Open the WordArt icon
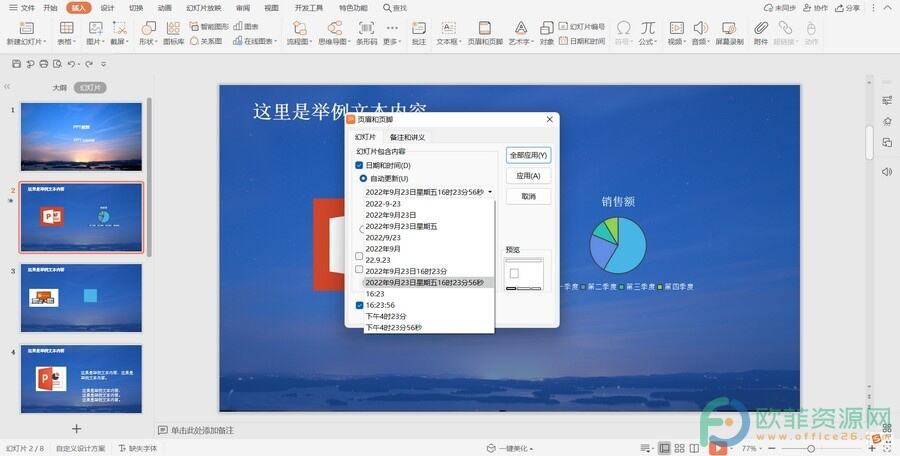This screenshot has height=456, width=900. 521,28
